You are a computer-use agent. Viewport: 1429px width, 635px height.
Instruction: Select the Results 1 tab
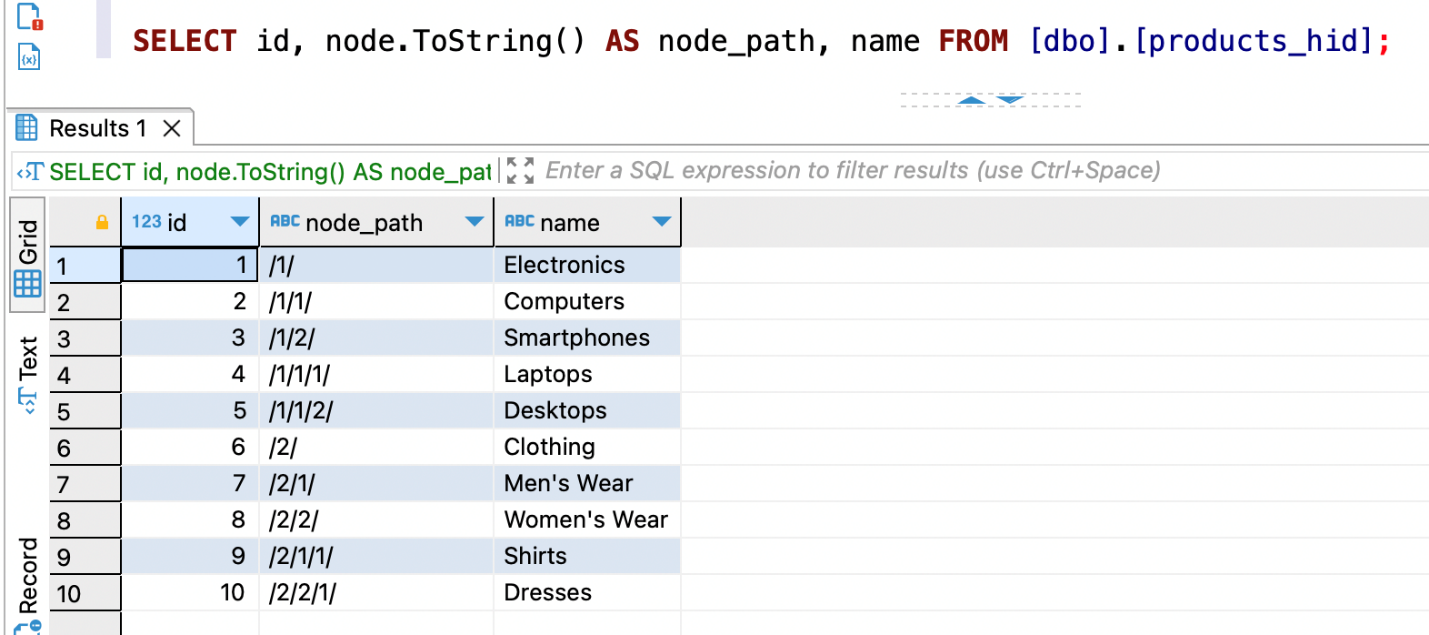point(97,129)
